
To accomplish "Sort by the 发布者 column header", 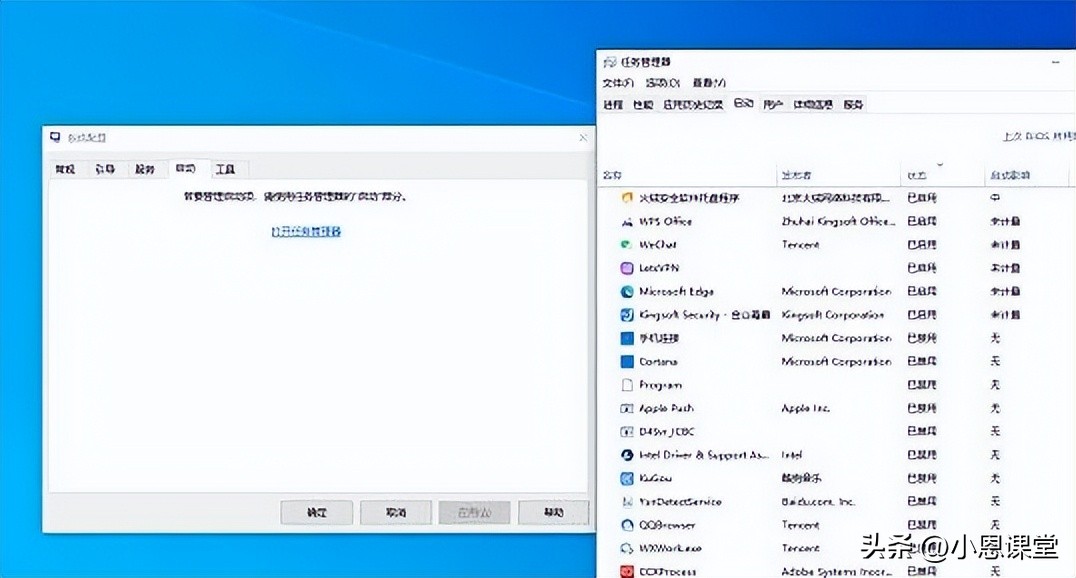I will coord(839,175).
